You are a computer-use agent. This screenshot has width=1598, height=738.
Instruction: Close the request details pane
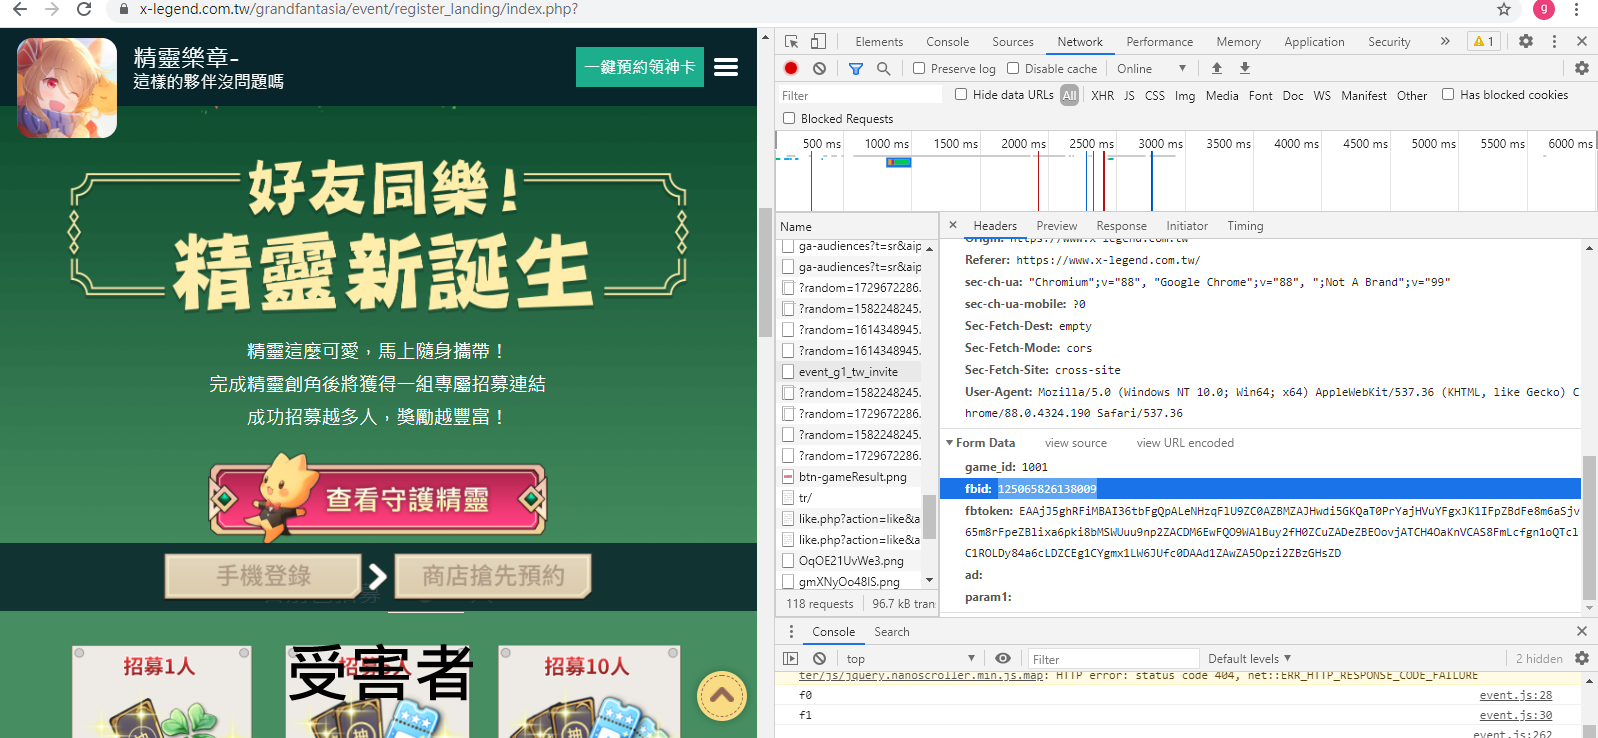[953, 225]
